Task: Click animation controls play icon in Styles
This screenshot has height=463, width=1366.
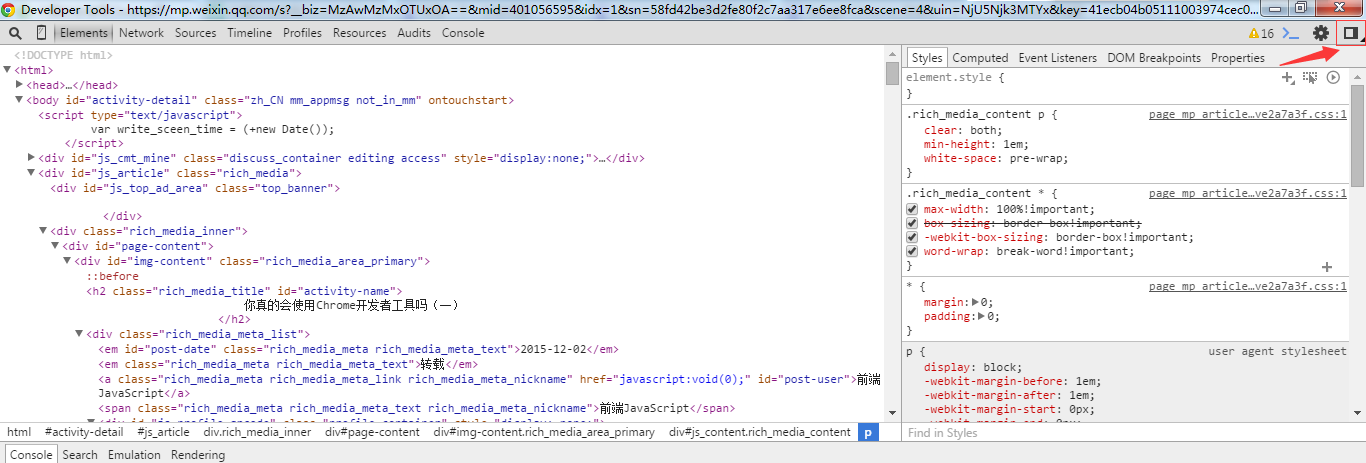Action: [1333, 77]
